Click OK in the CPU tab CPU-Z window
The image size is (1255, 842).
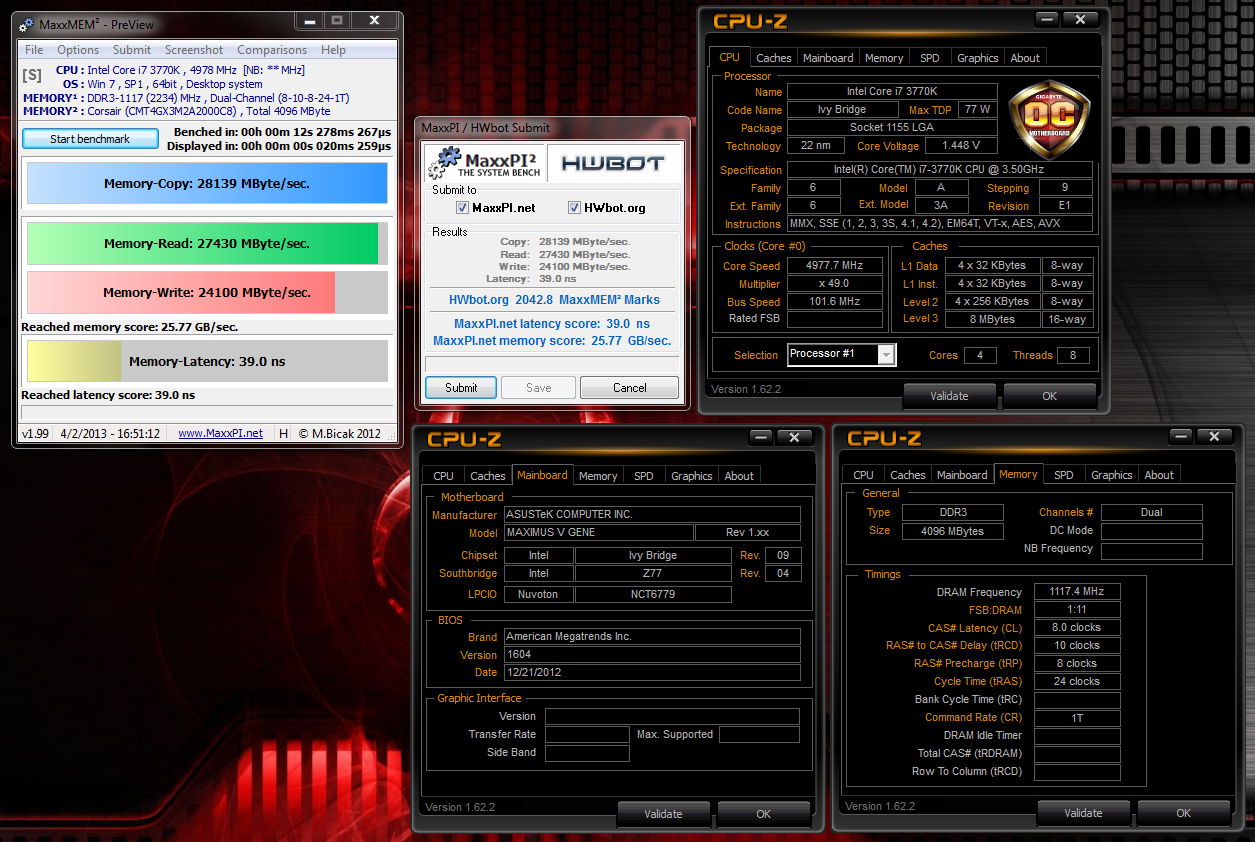(x=1049, y=396)
